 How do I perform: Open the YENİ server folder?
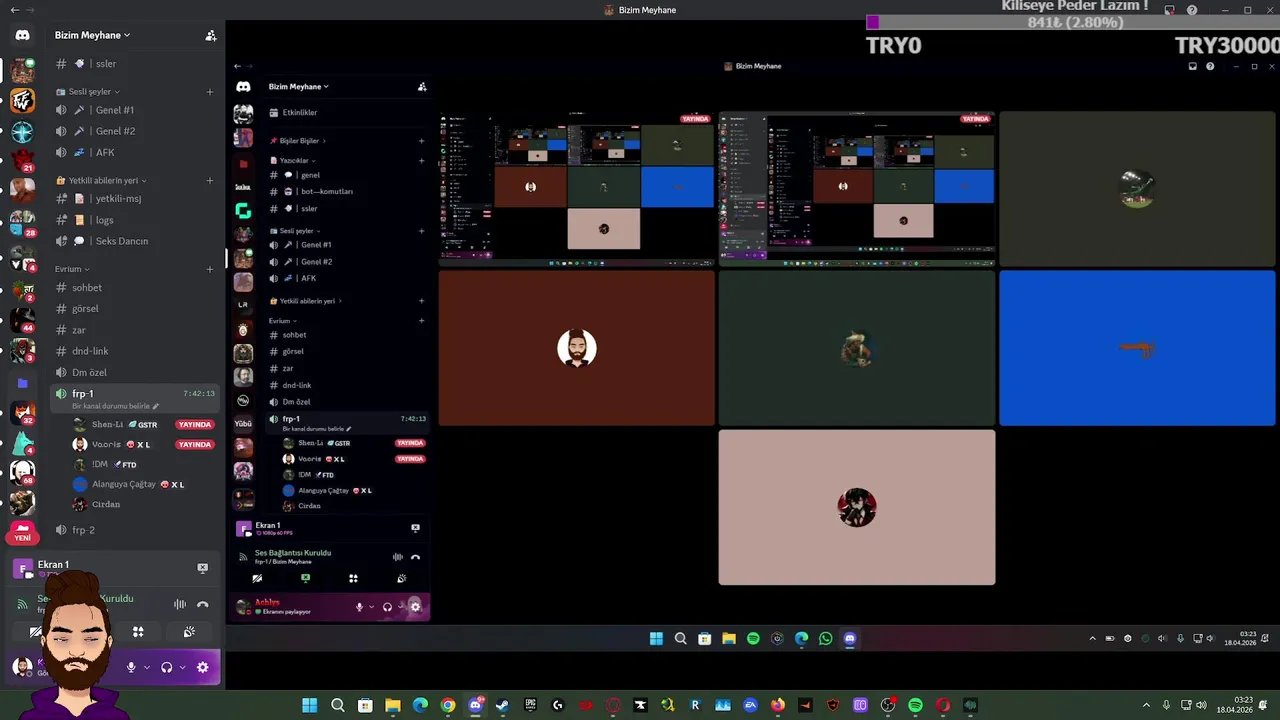(22, 531)
